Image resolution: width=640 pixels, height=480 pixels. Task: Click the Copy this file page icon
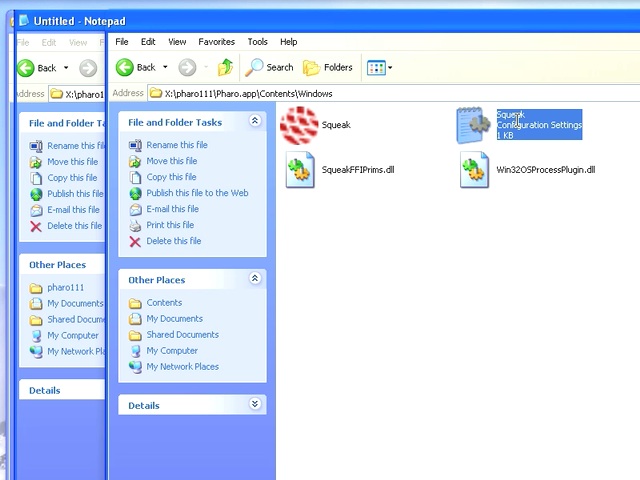point(135,177)
